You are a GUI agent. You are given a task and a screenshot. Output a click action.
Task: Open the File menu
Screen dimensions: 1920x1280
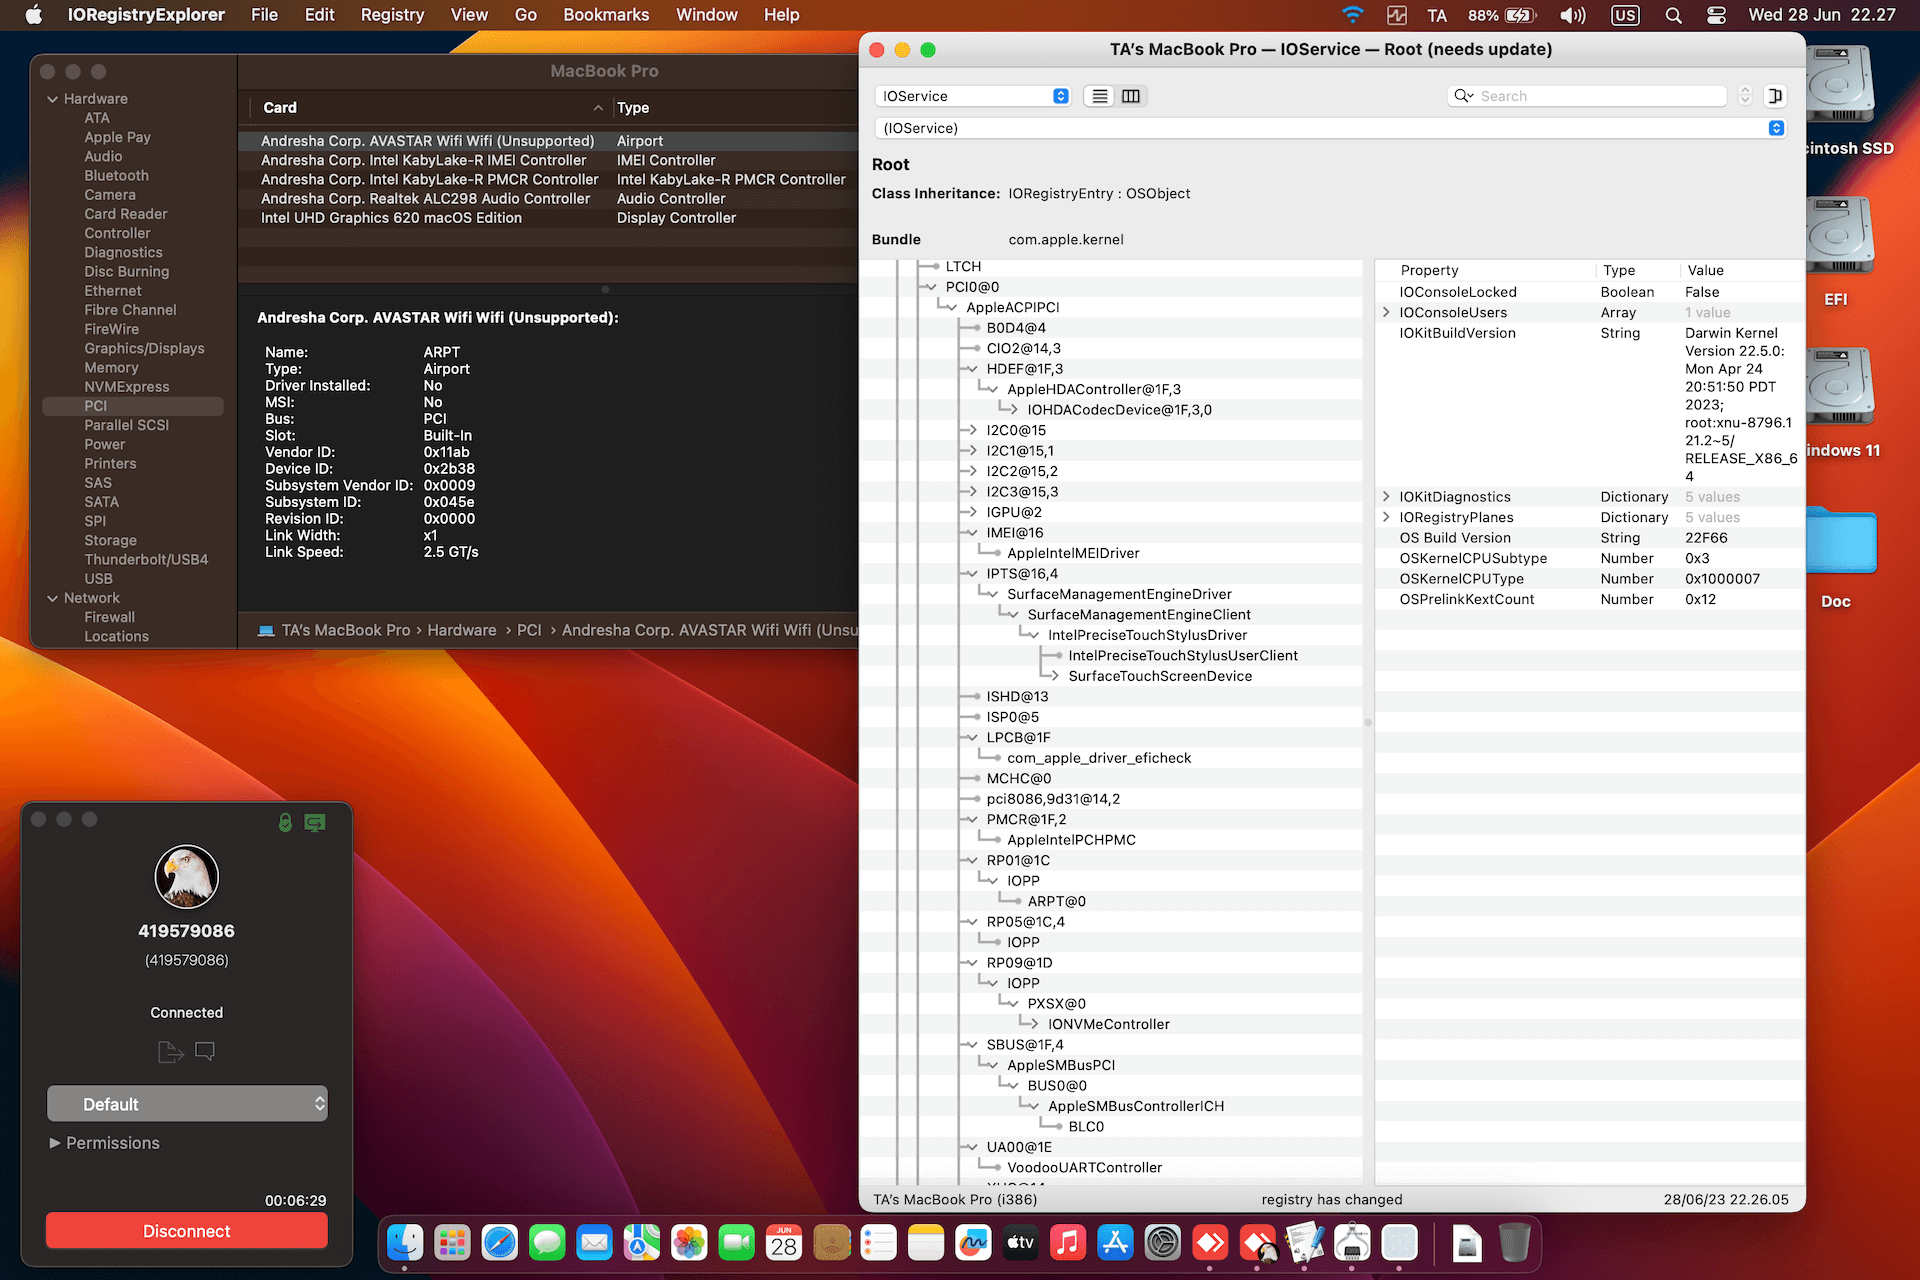(264, 15)
